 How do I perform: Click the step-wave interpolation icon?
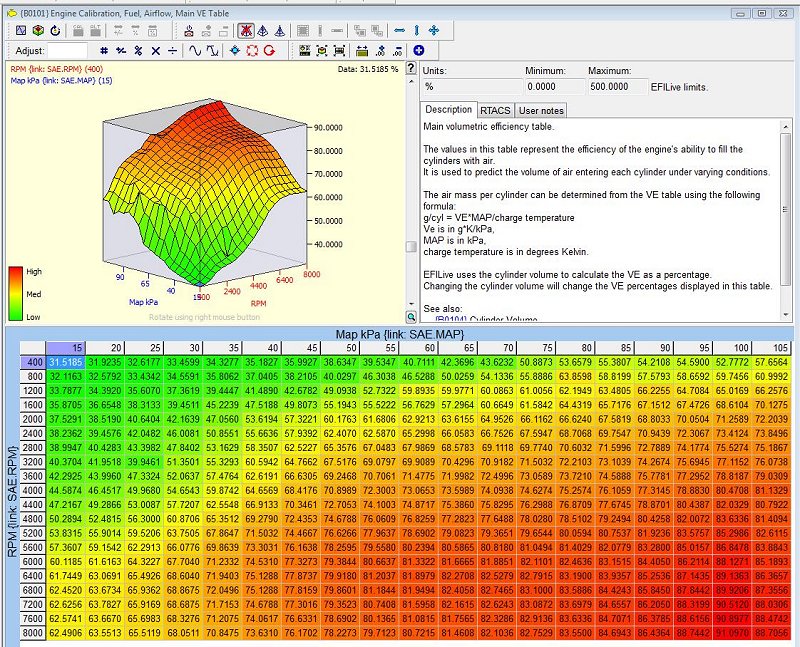point(212,51)
